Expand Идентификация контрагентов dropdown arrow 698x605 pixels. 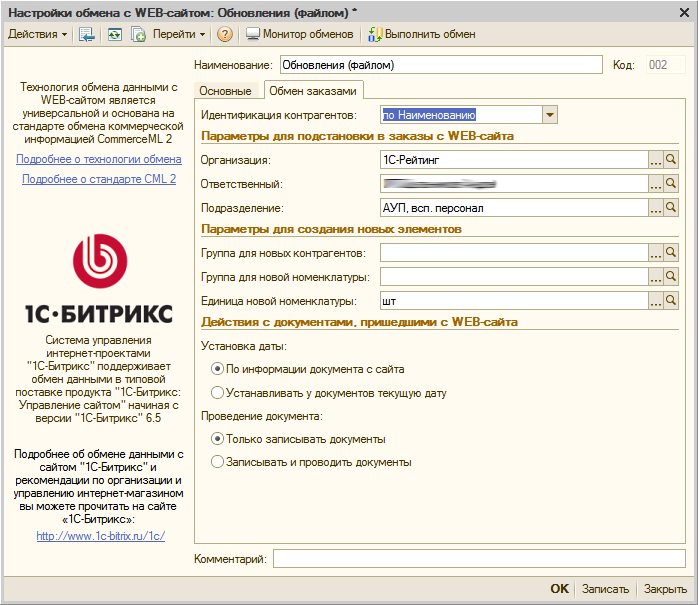tap(549, 115)
